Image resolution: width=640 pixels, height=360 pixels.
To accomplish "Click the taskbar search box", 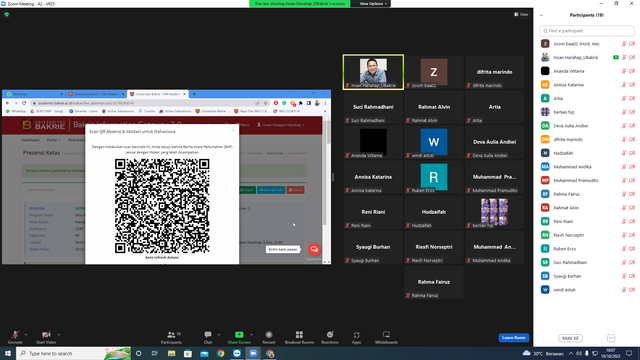I will (73, 353).
